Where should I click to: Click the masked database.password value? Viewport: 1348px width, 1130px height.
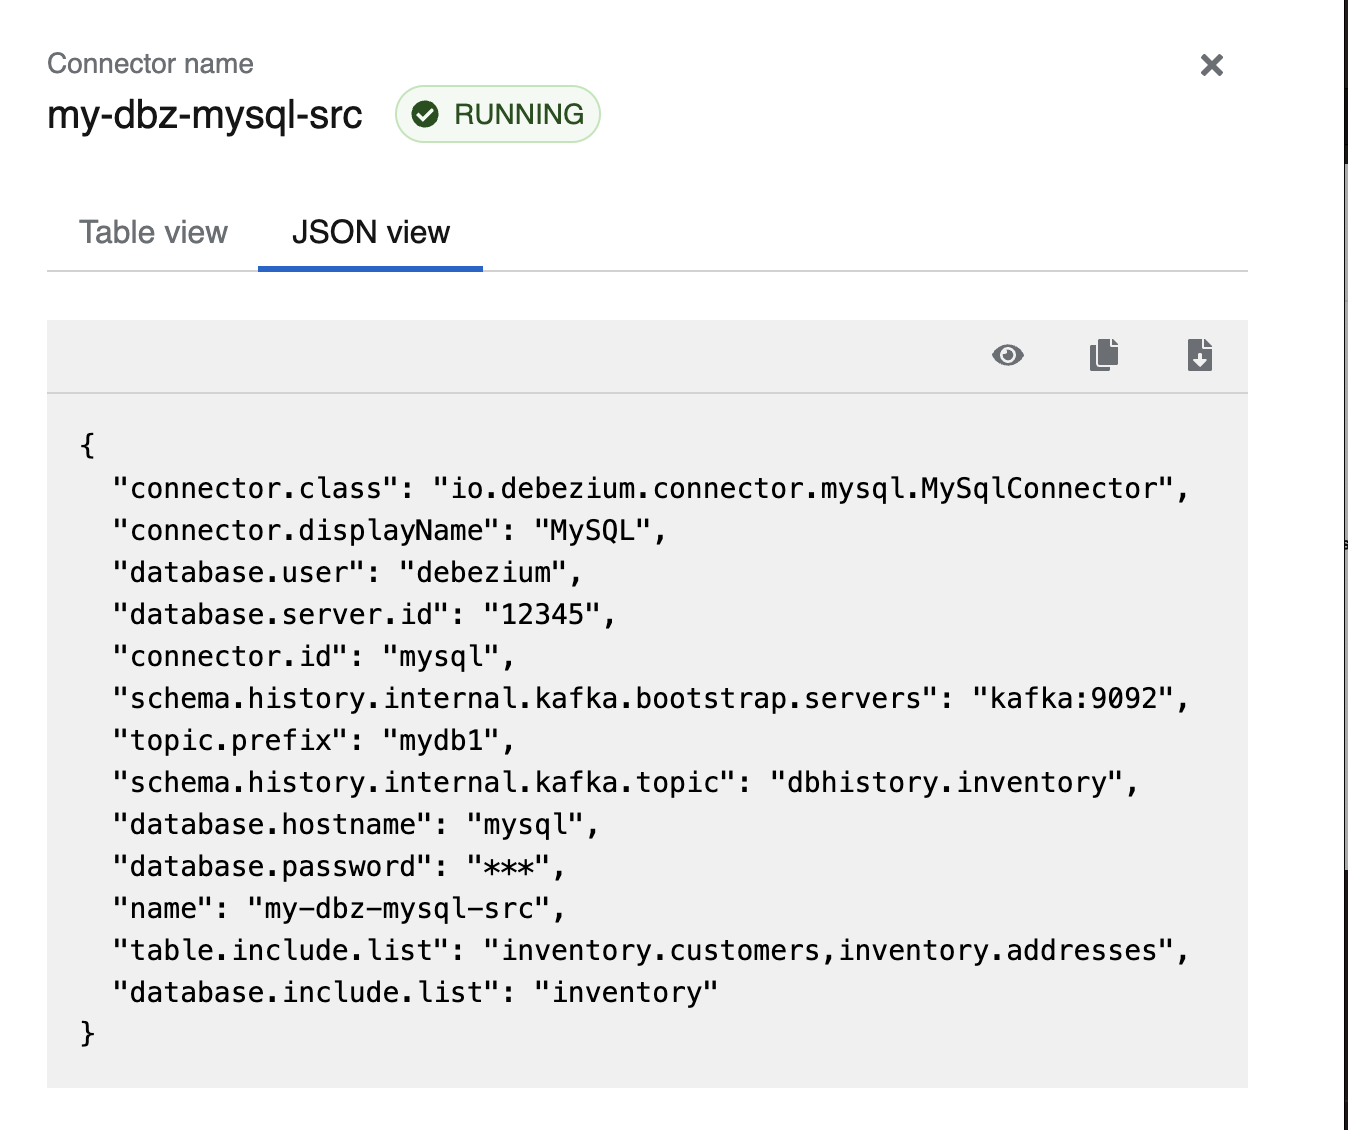[509, 867]
